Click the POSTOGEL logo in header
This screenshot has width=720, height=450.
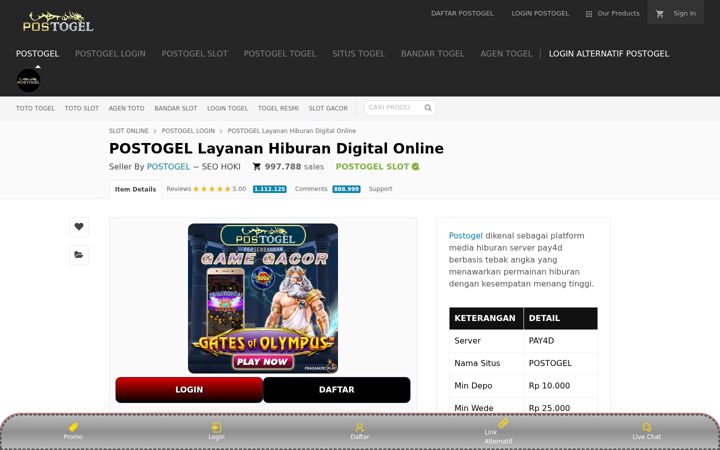point(58,22)
